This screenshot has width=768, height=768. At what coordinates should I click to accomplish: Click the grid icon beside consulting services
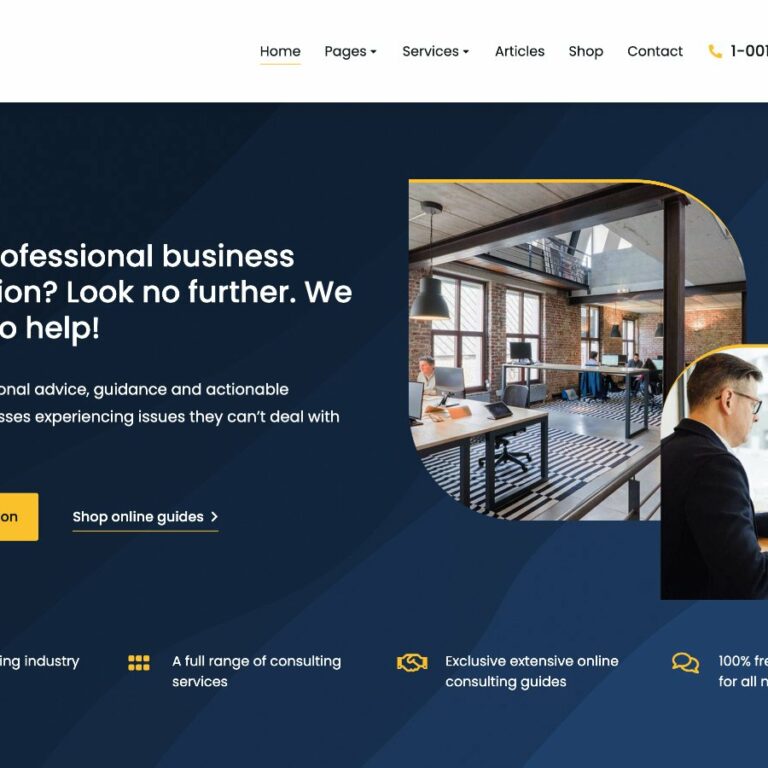pyautogui.click(x=139, y=663)
